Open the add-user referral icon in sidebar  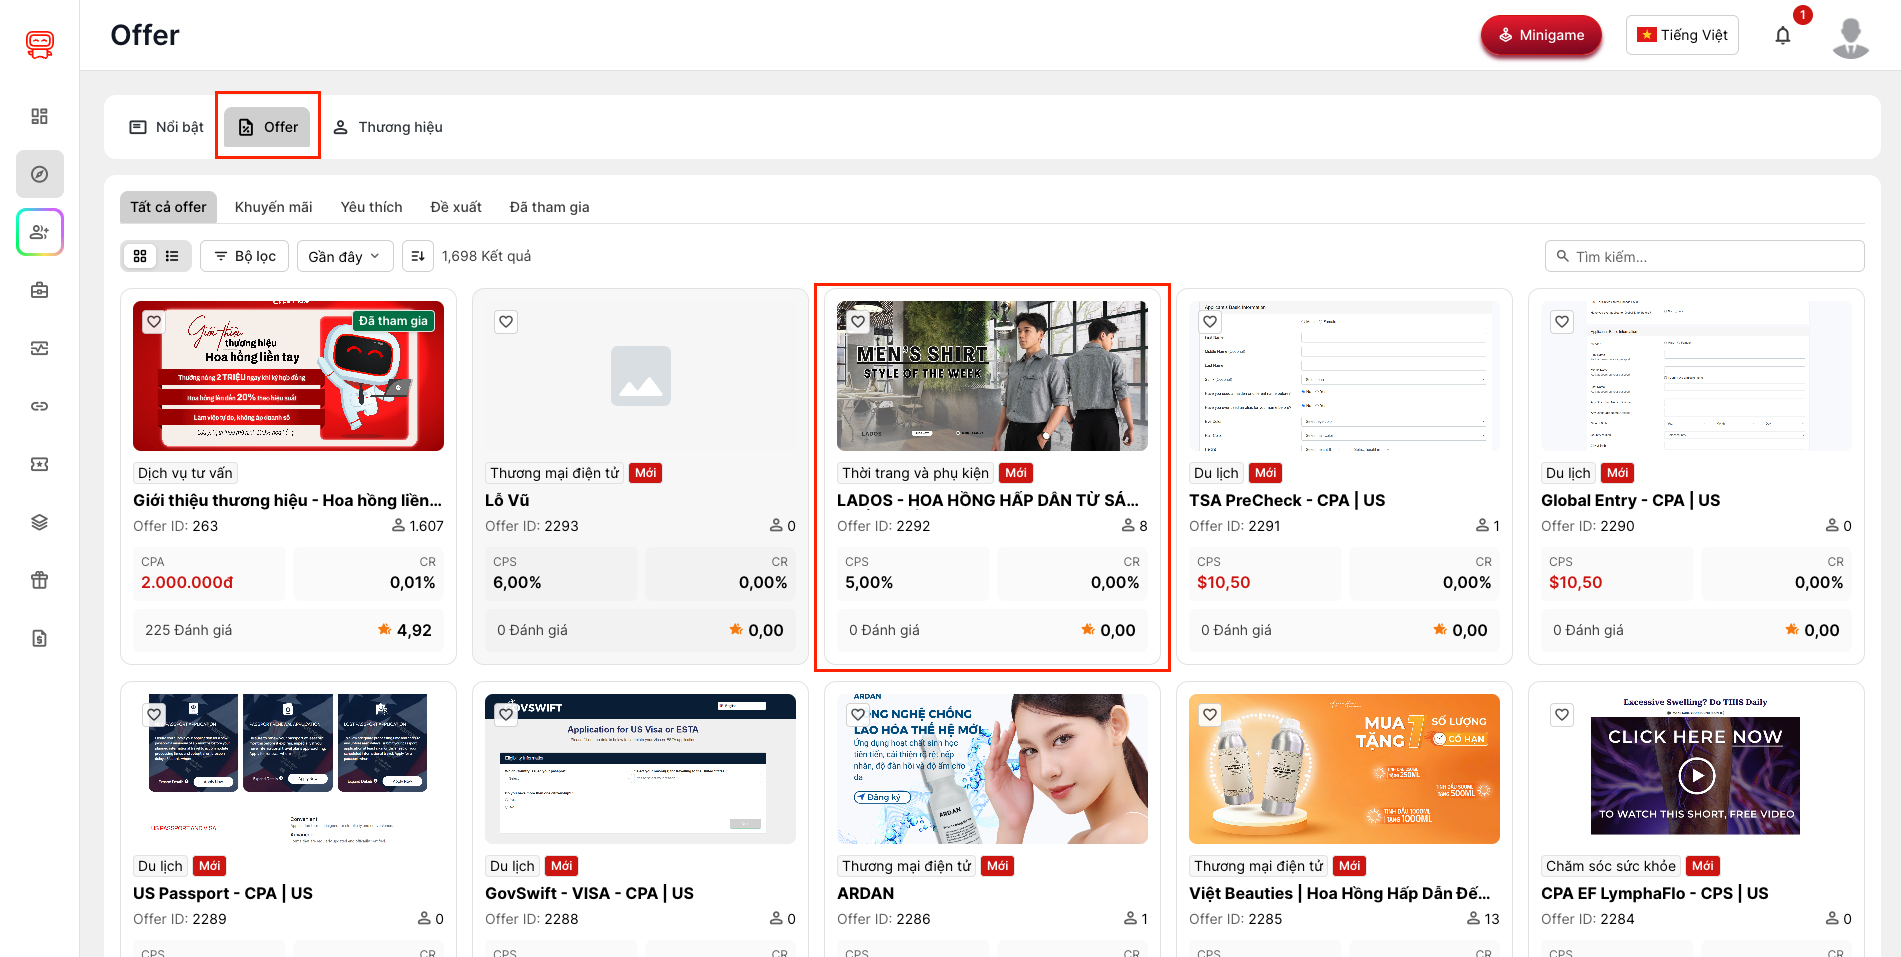40,232
